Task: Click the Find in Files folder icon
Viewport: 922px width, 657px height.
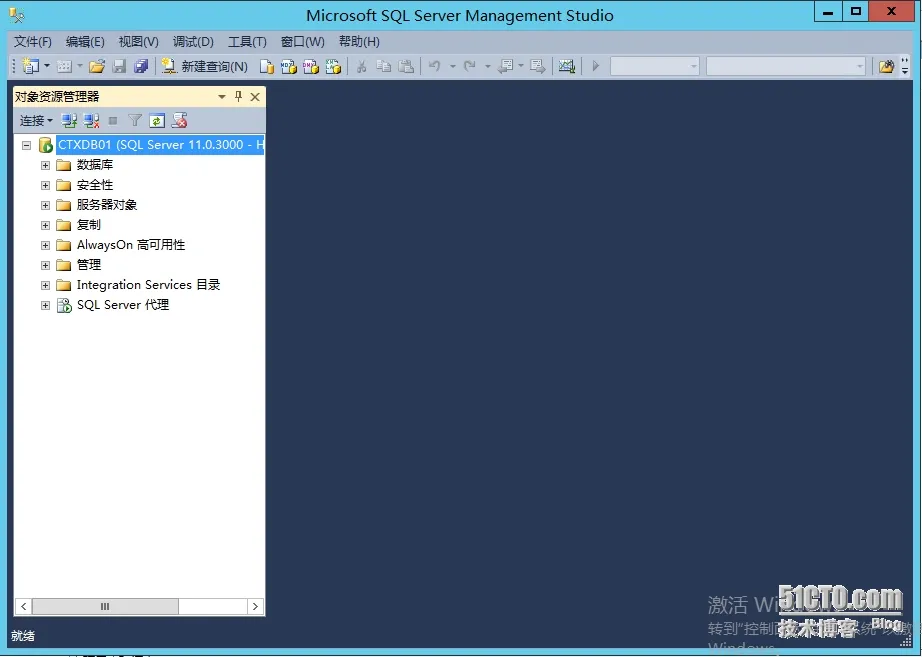Action: tap(886, 66)
